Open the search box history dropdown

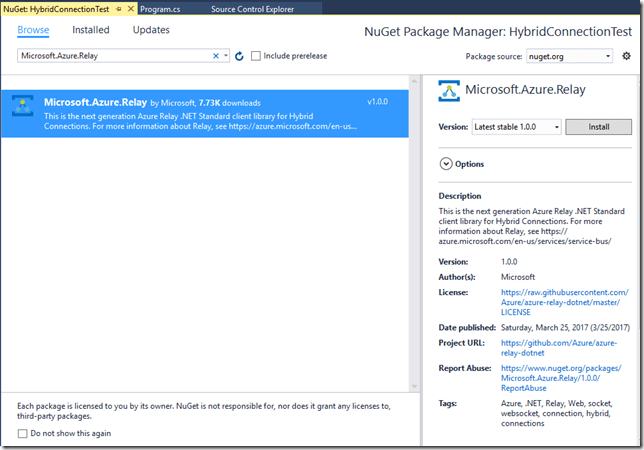[x=227, y=56]
